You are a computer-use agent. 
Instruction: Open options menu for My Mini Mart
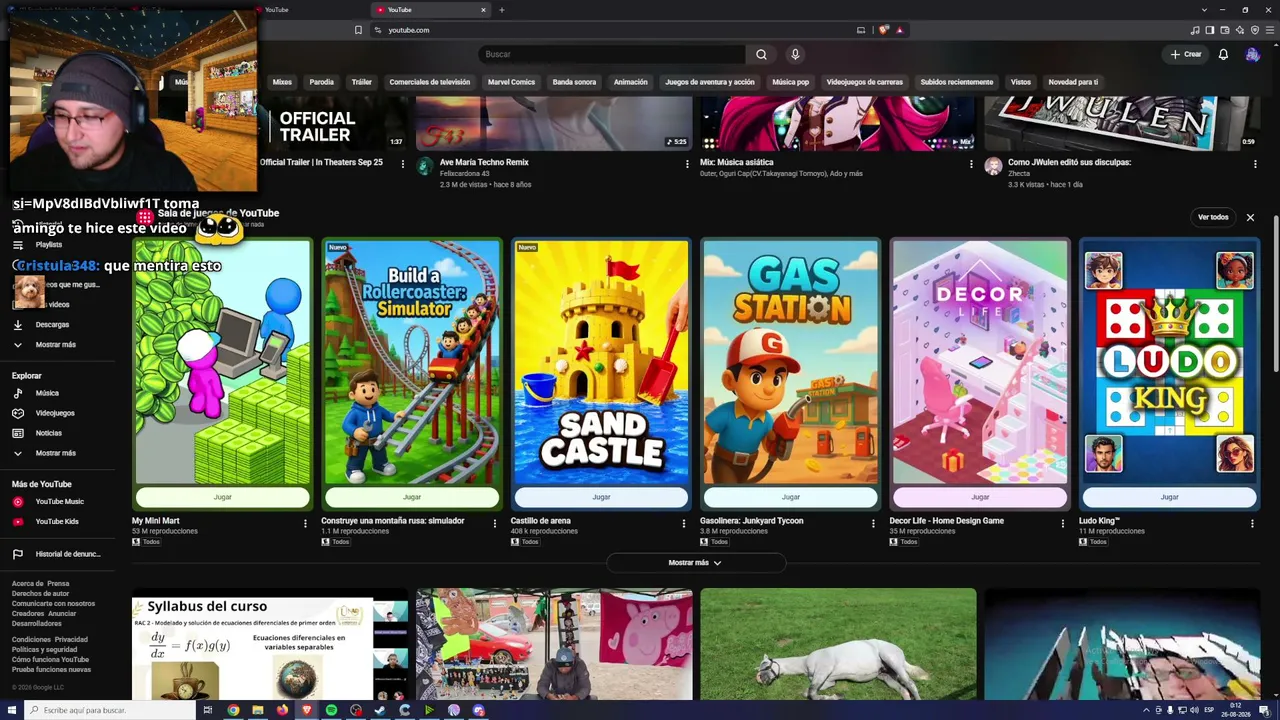pos(305,523)
